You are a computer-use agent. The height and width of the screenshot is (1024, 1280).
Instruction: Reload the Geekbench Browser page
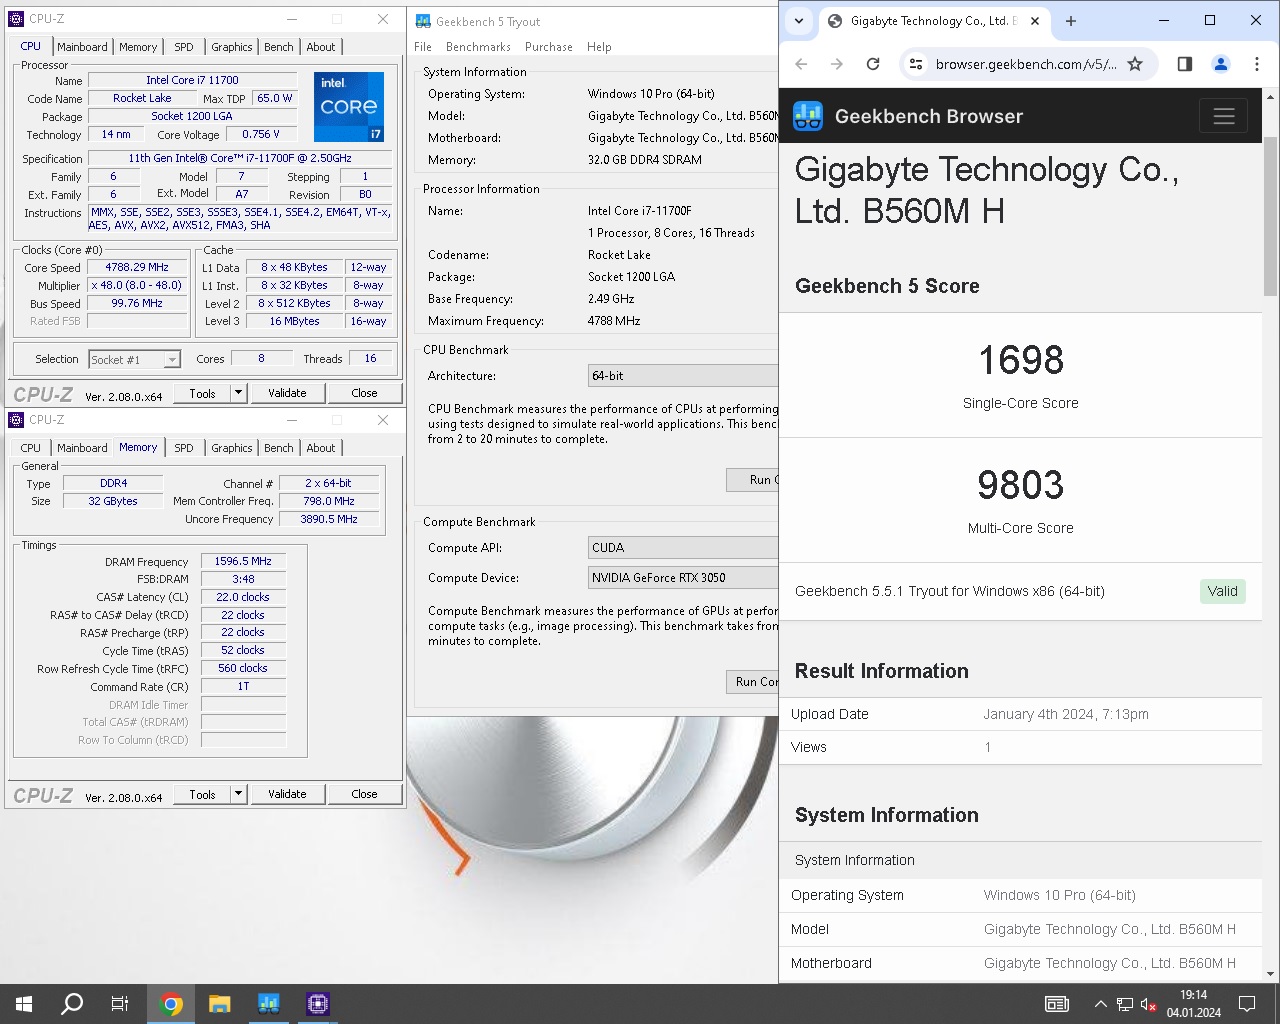point(873,64)
